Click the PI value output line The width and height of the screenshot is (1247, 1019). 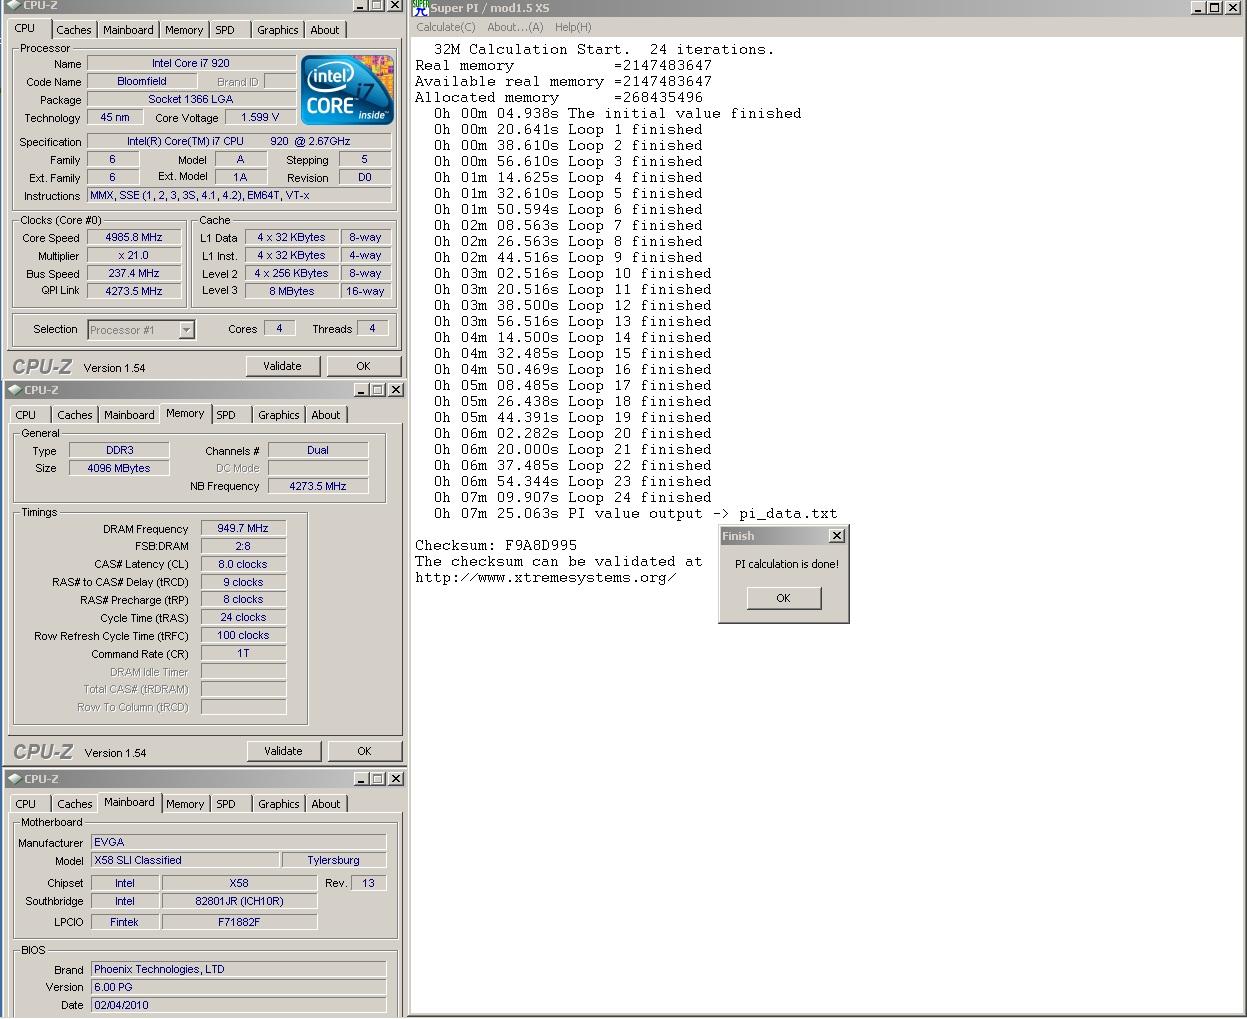[635, 513]
